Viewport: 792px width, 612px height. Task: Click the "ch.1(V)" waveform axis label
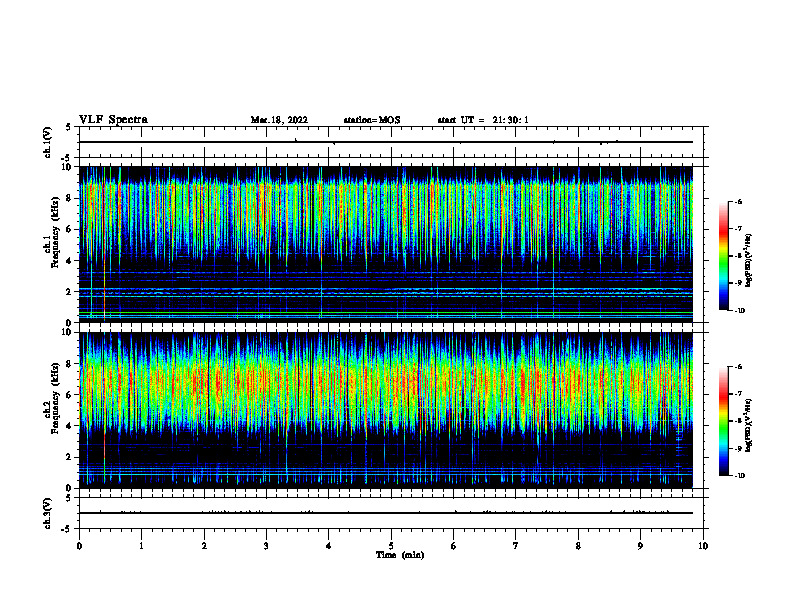[x=47, y=142]
